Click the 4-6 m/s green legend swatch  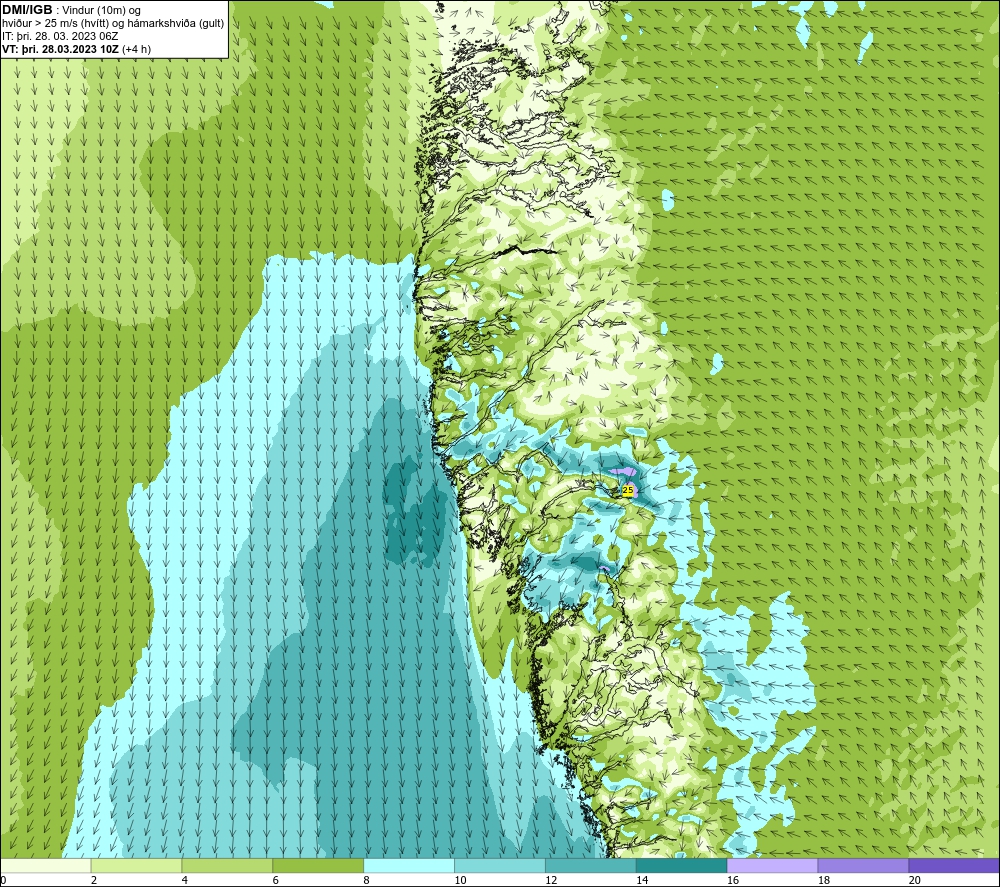pos(227,865)
